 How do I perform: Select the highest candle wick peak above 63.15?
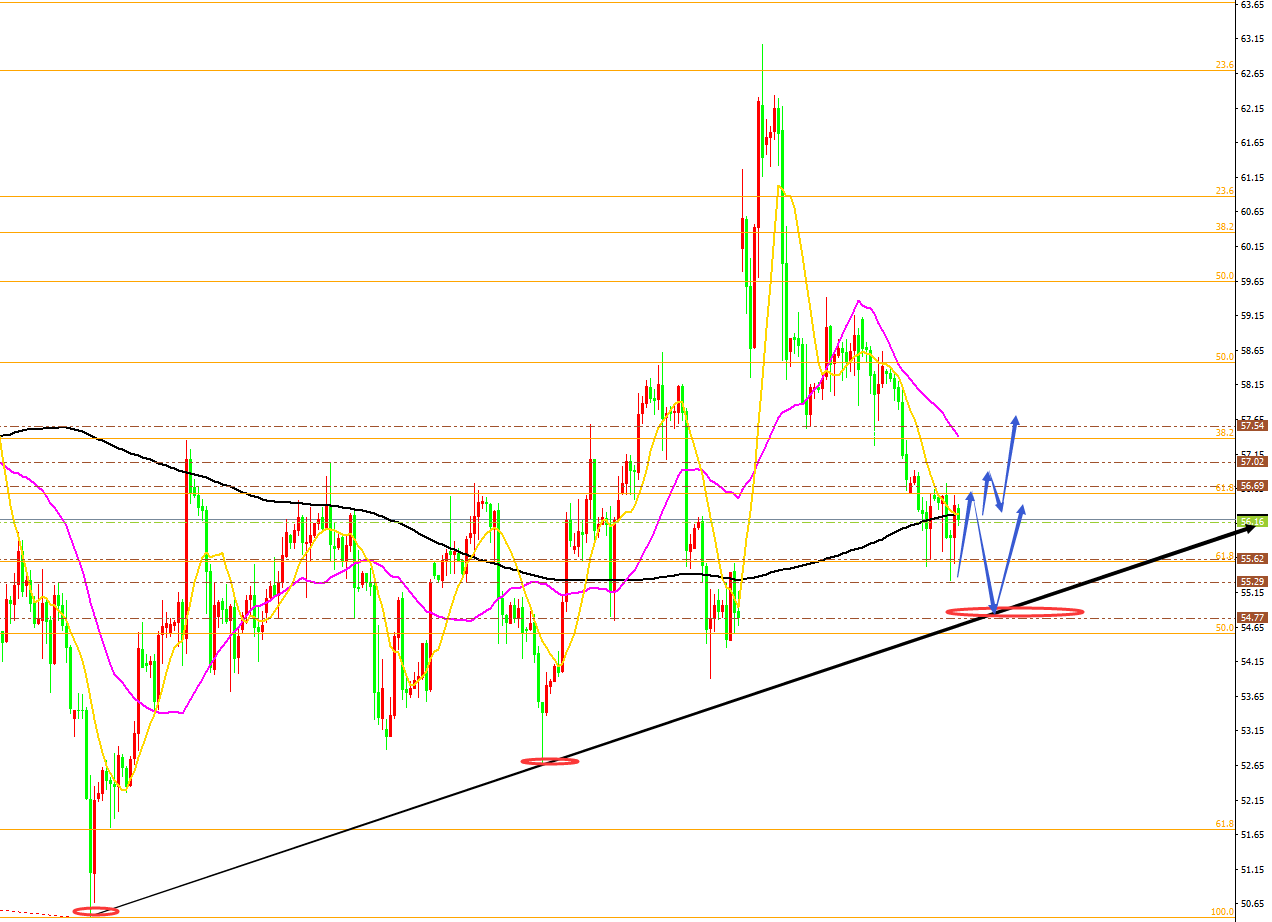tap(762, 46)
